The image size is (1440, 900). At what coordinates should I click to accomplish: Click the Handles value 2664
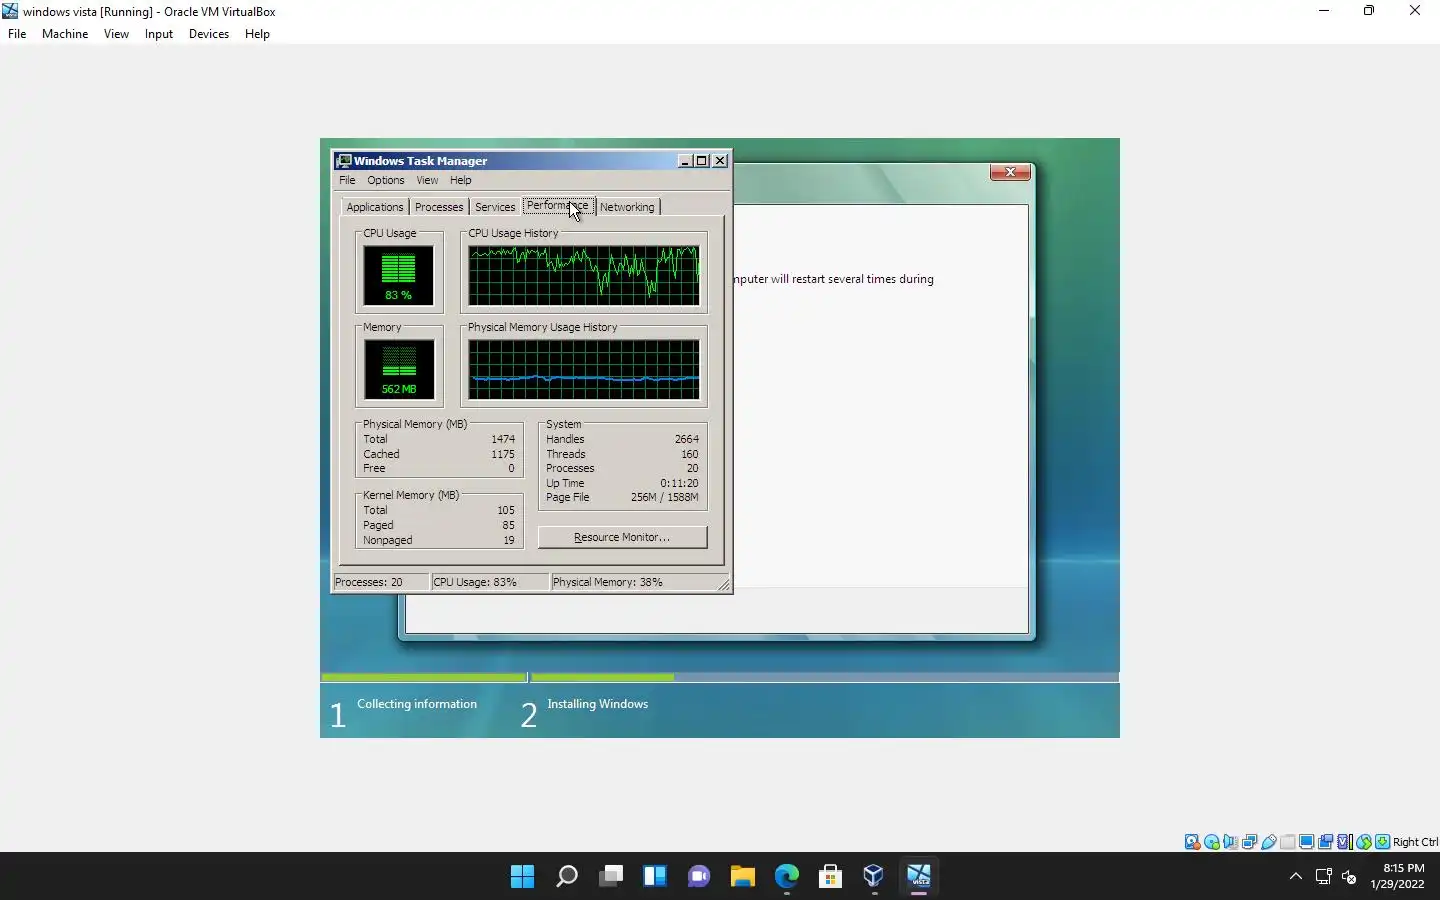pos(686,439)
